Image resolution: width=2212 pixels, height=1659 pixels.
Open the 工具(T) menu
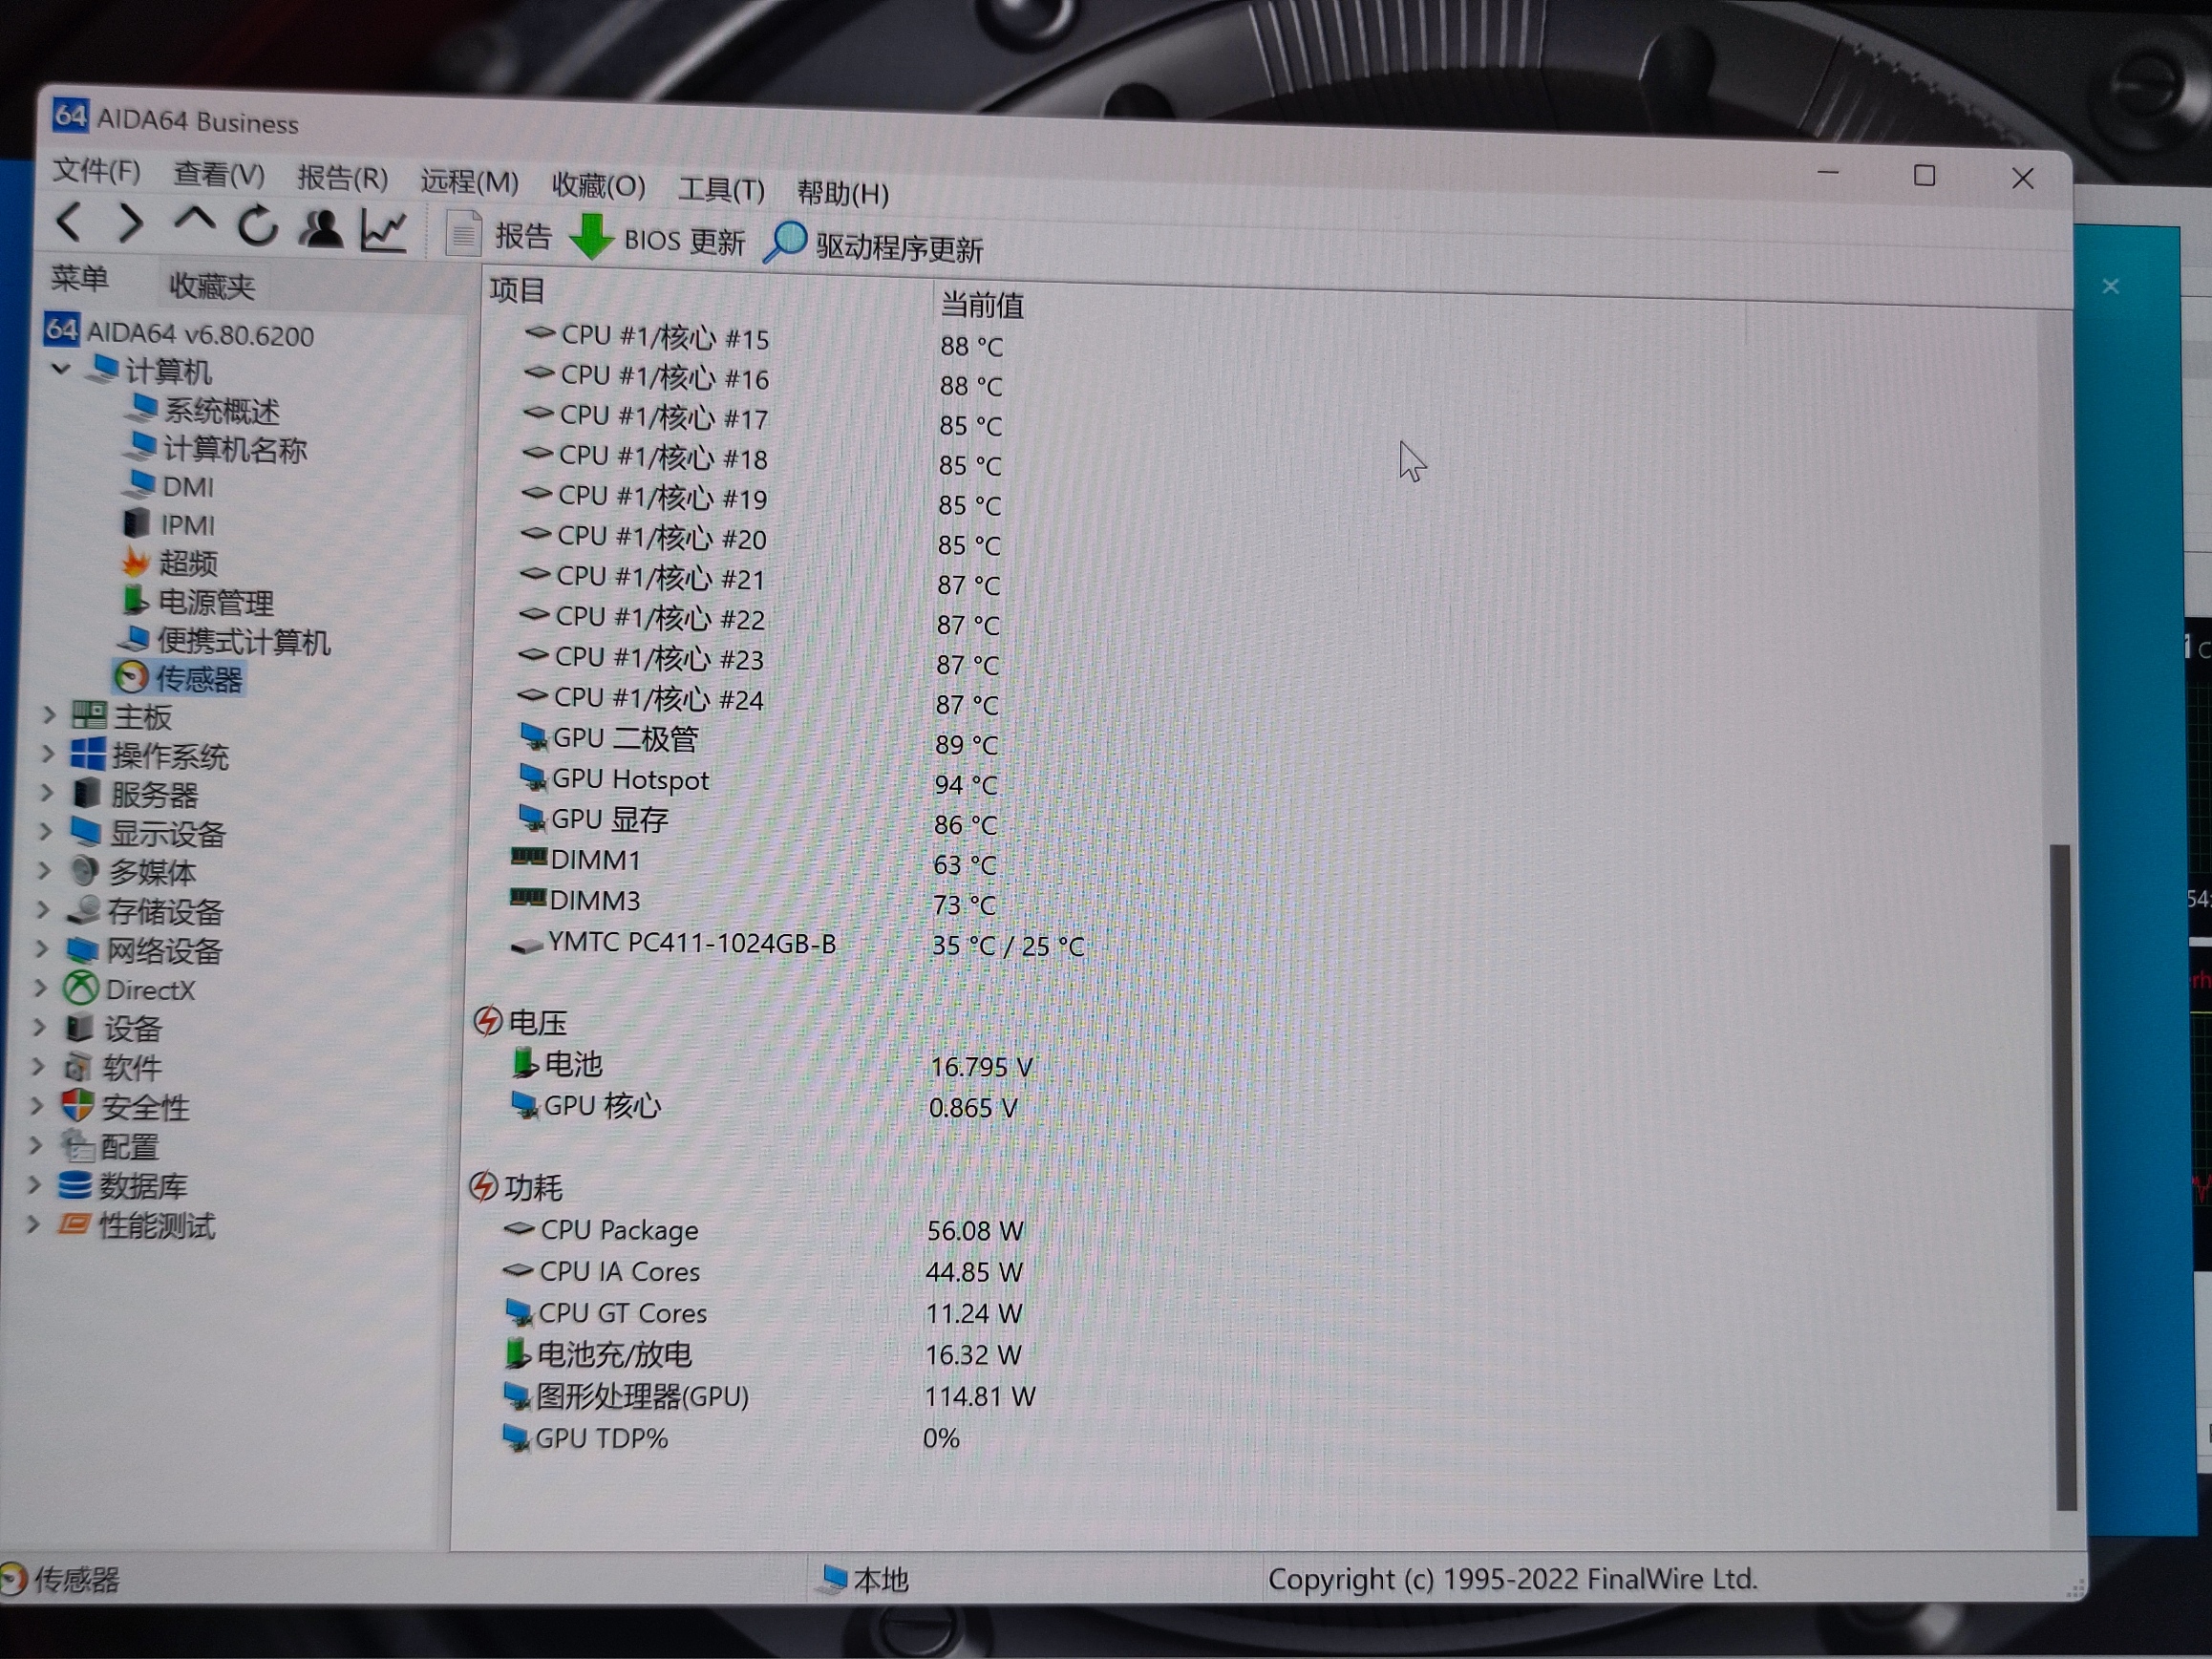click(721, 189)
